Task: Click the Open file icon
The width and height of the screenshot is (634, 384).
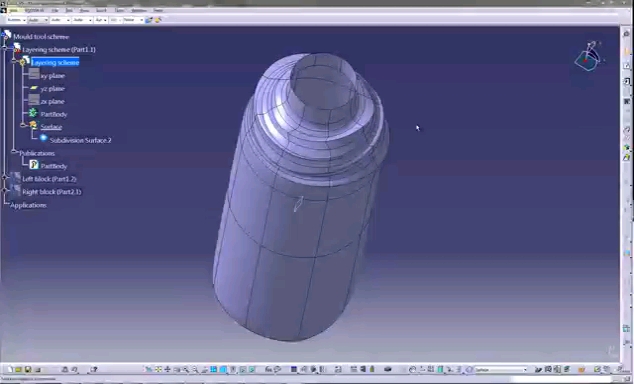Action: point(18,369)
